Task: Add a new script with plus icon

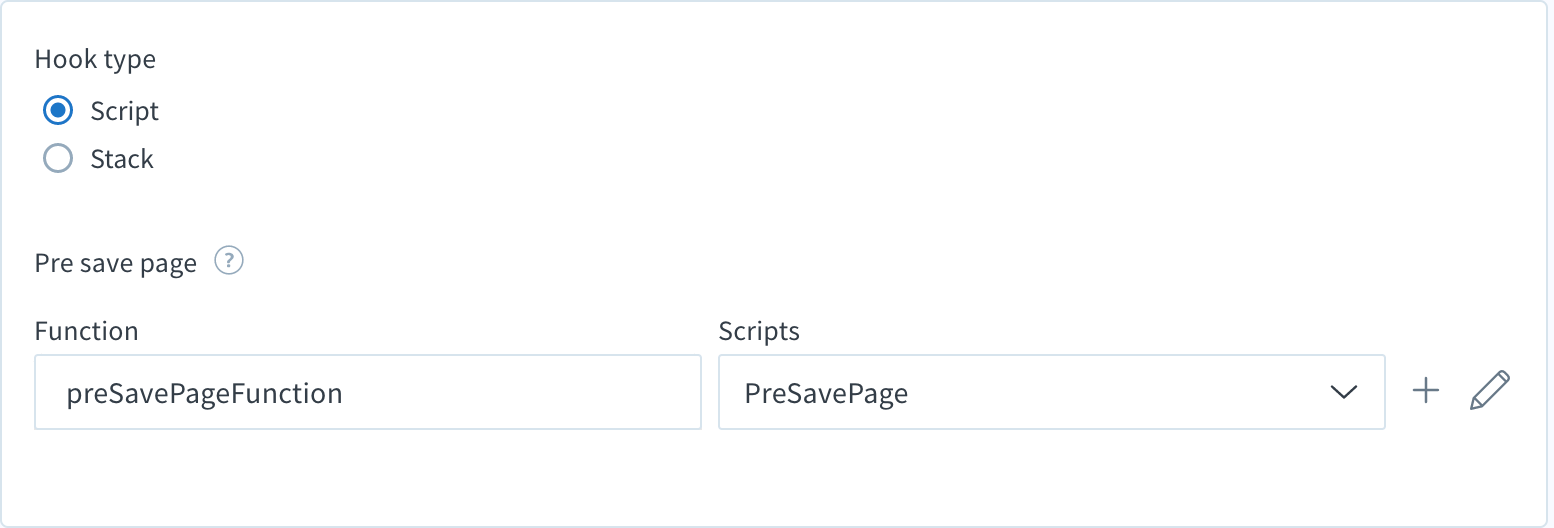Action: [1425, 391]
